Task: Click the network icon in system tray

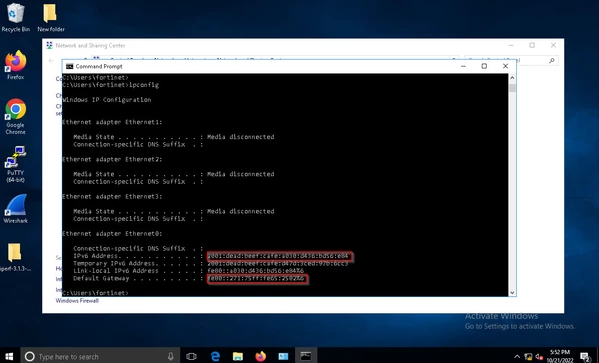Action: tap(528, 357)
